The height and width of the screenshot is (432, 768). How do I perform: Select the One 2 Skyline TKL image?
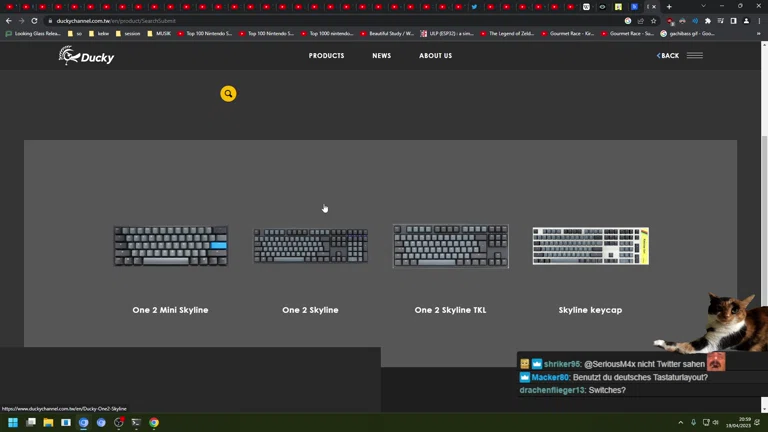tap(450, 246)
